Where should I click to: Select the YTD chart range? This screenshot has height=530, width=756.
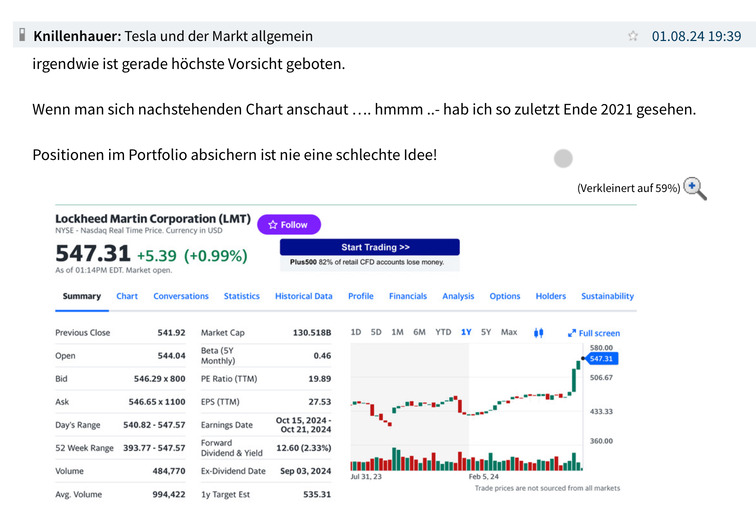click(443, 332)
